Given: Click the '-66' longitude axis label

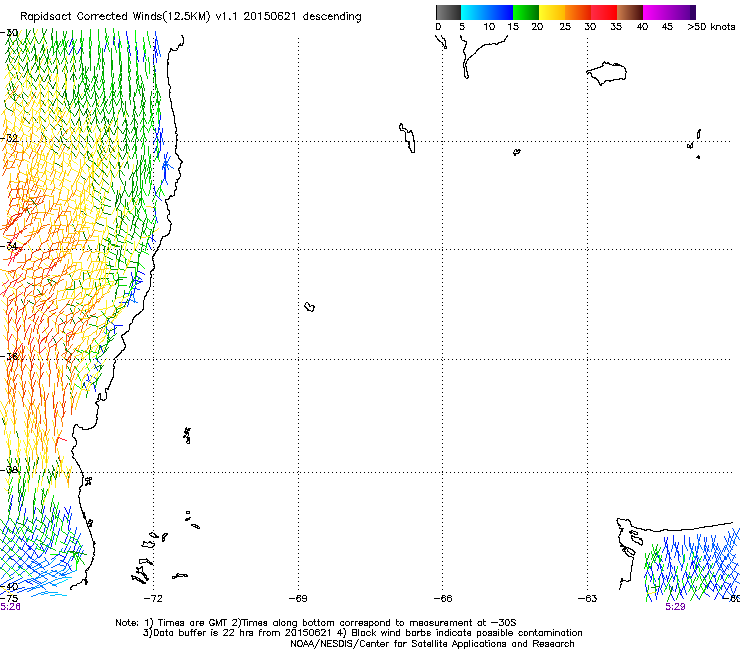Looking at the screenshot, I should pos(443,599).
